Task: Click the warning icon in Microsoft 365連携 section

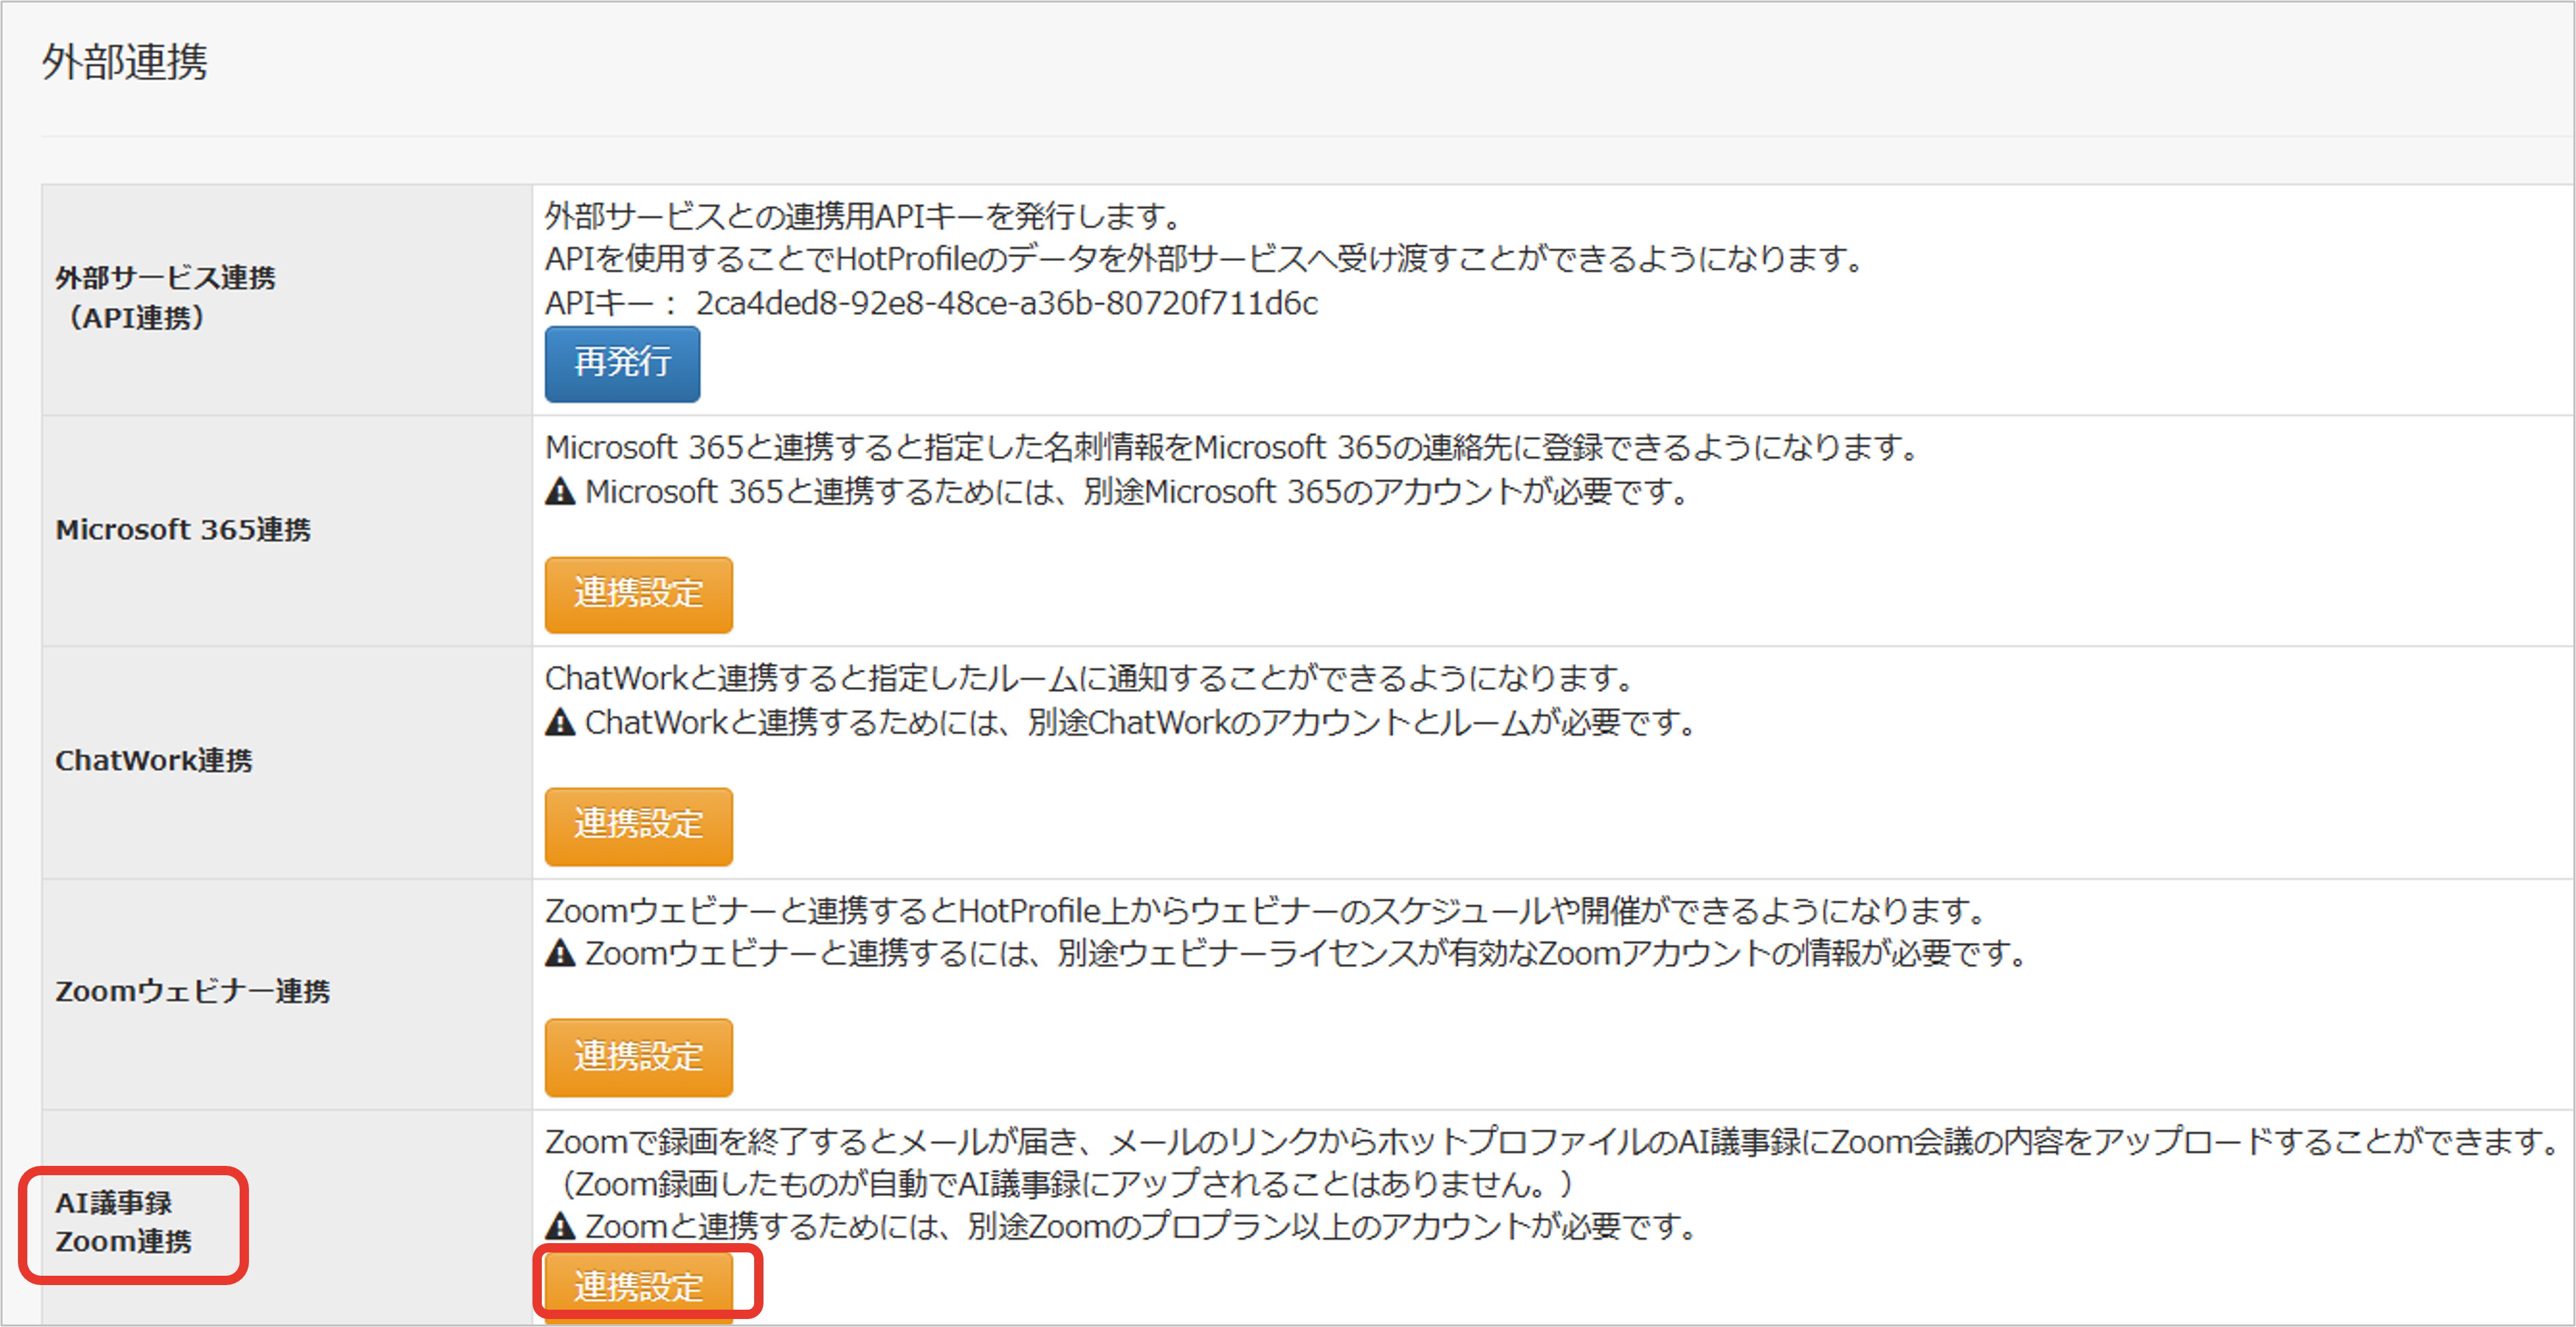Action: [561, 492]
